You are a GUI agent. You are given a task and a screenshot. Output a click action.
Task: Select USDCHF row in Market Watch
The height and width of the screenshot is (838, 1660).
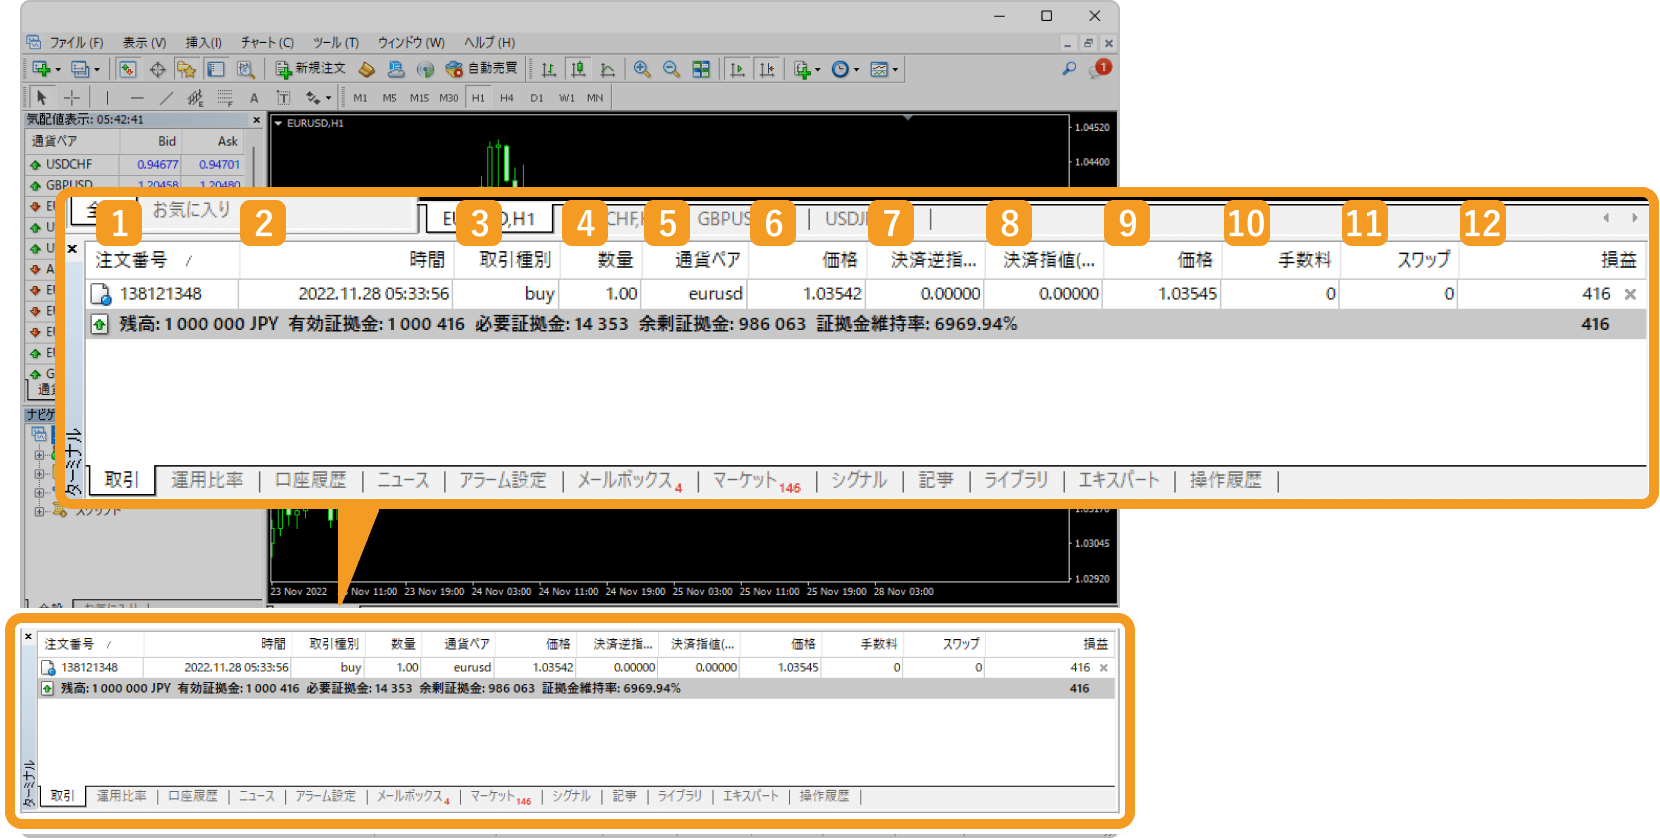click(x=136, y=164)
